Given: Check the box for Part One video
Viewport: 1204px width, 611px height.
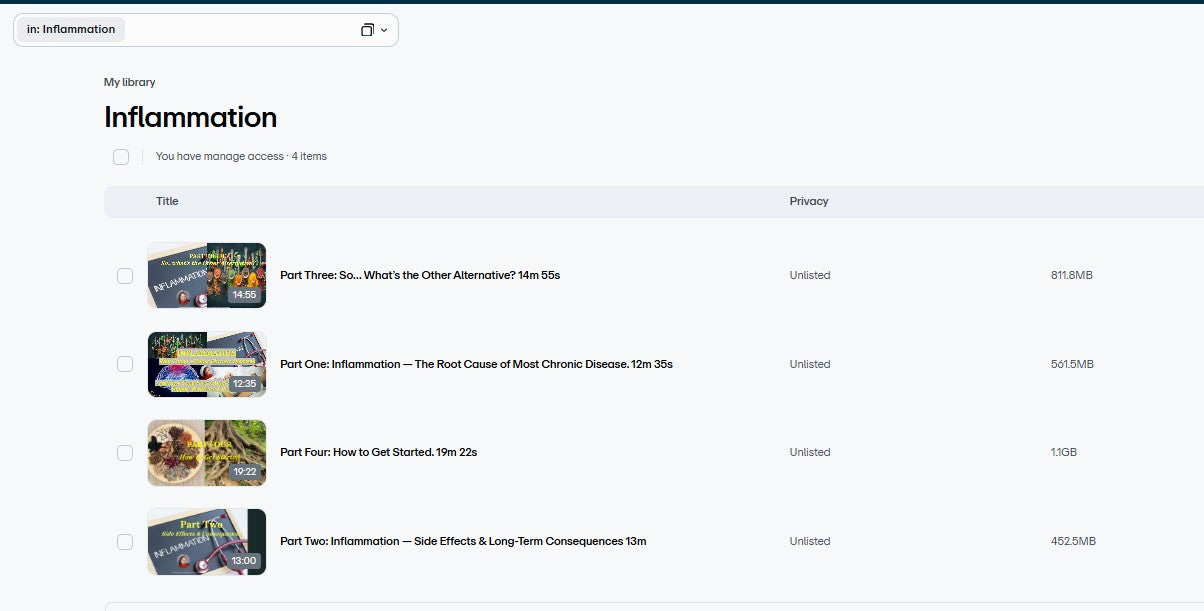Looking at the screenshot, I should coord(125,364).
